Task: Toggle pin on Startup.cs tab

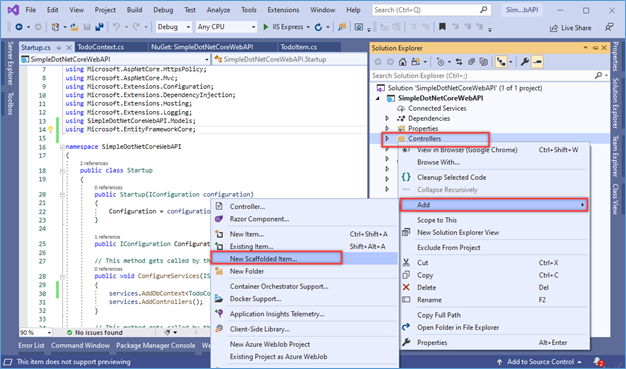Action: coord(59,48)
